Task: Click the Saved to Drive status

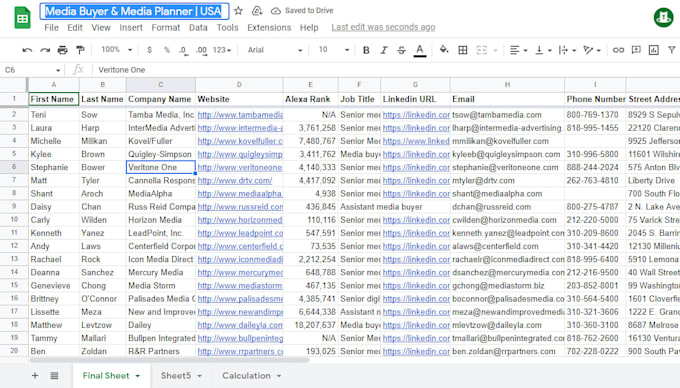Action: click(x=302, y=11)
